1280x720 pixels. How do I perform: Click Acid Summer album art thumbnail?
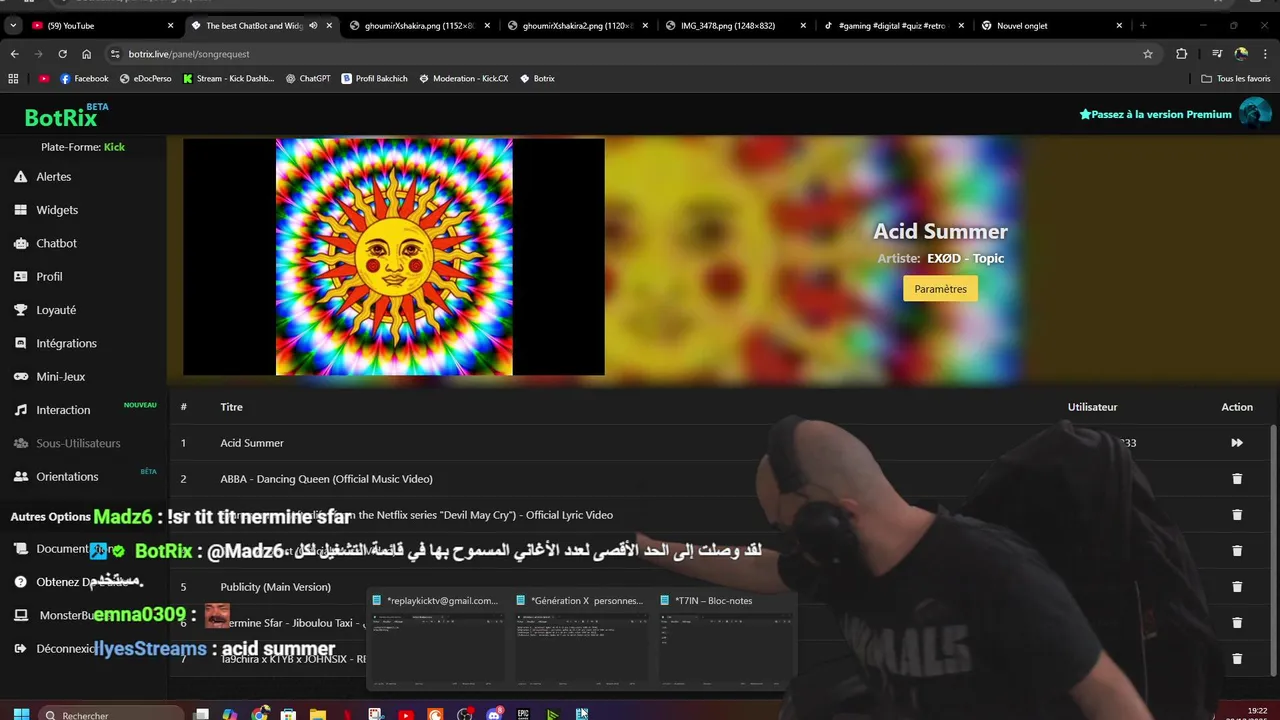394,257
